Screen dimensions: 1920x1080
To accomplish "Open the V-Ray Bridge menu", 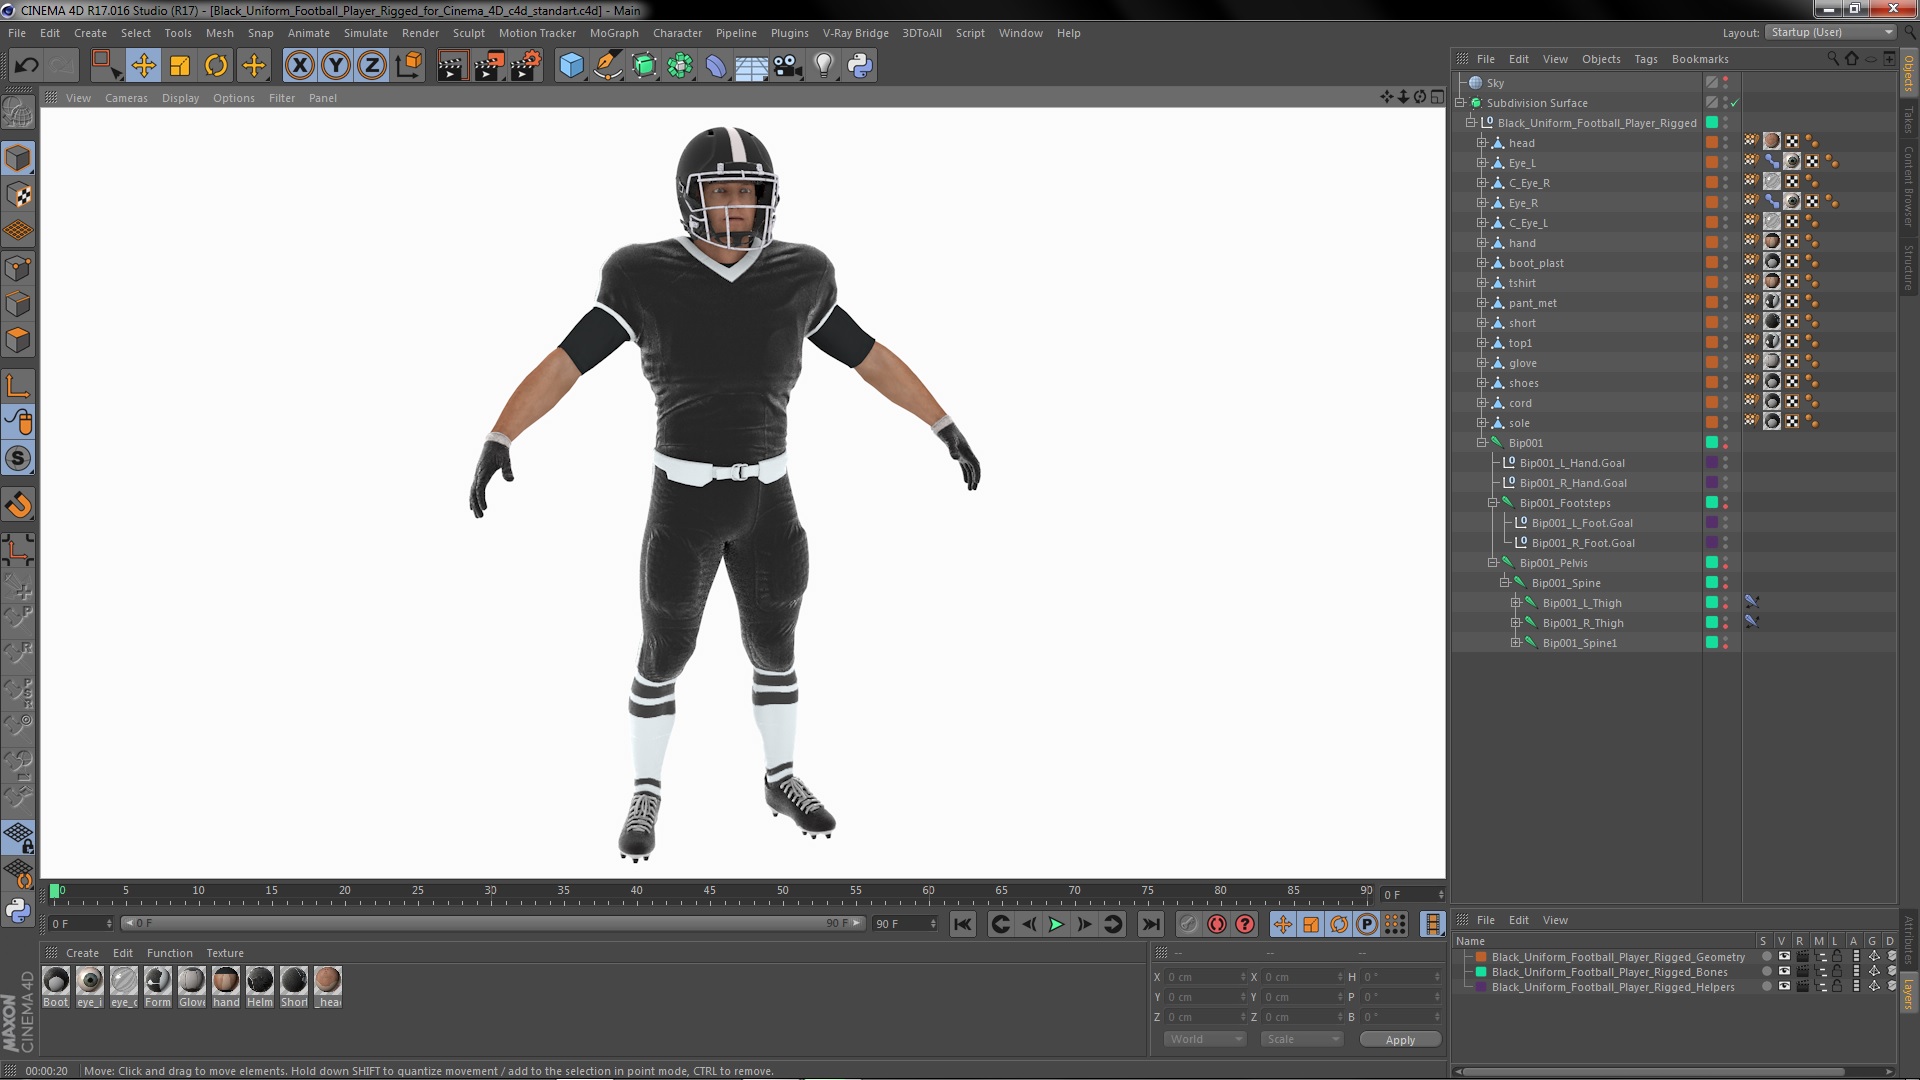I will (x=855, y=33).
